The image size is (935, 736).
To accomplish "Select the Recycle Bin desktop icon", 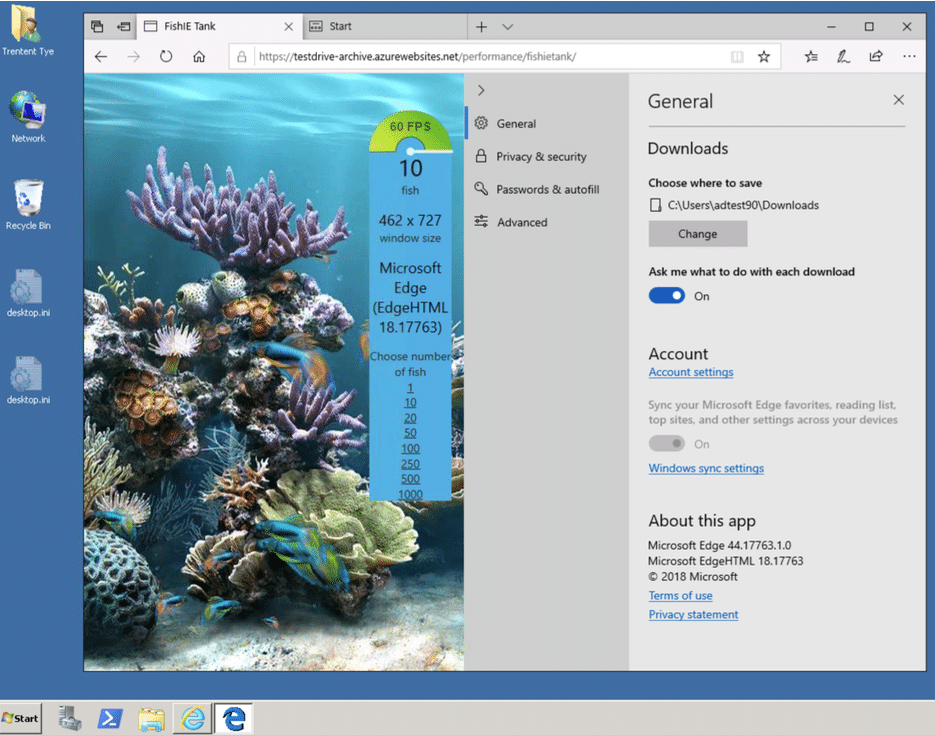I will [28, 205].
